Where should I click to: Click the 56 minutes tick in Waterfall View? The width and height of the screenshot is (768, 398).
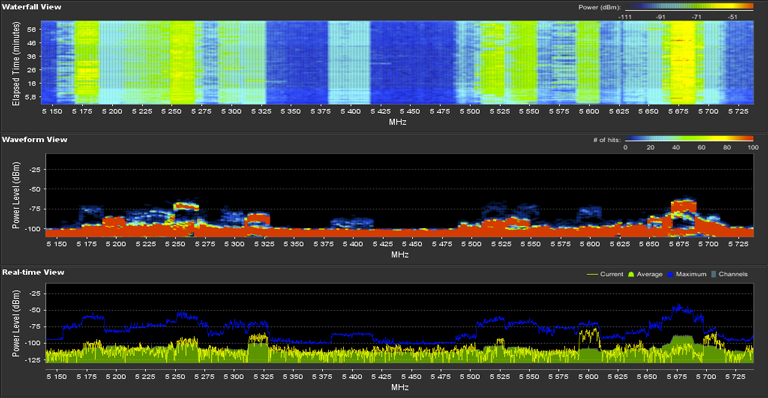click(x=32, y=29)
